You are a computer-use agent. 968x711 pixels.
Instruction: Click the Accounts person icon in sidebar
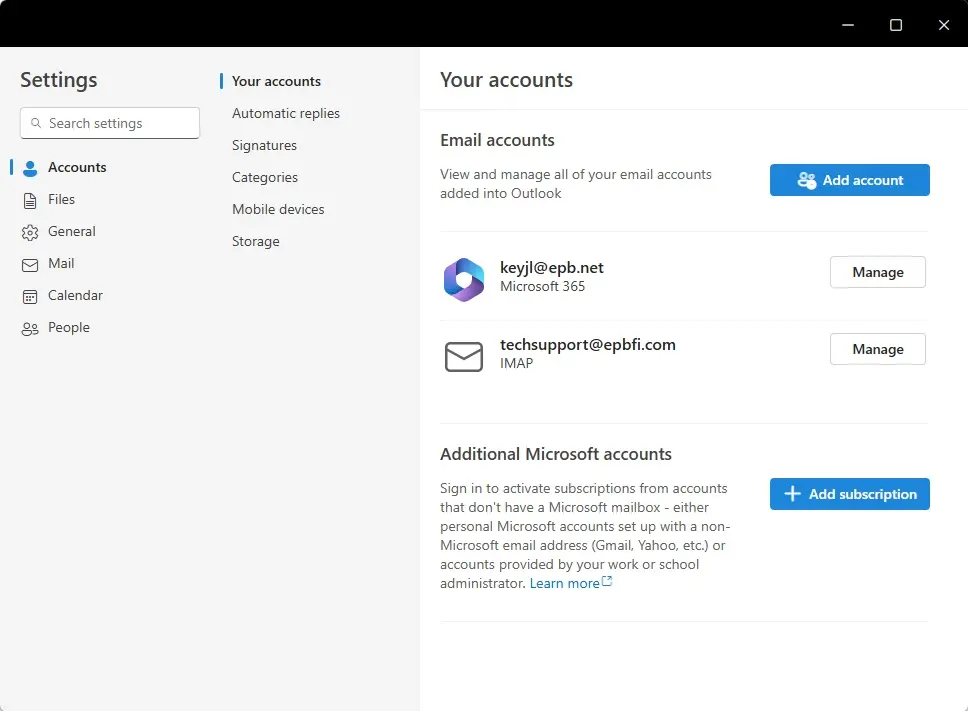[x=30, y=168]
